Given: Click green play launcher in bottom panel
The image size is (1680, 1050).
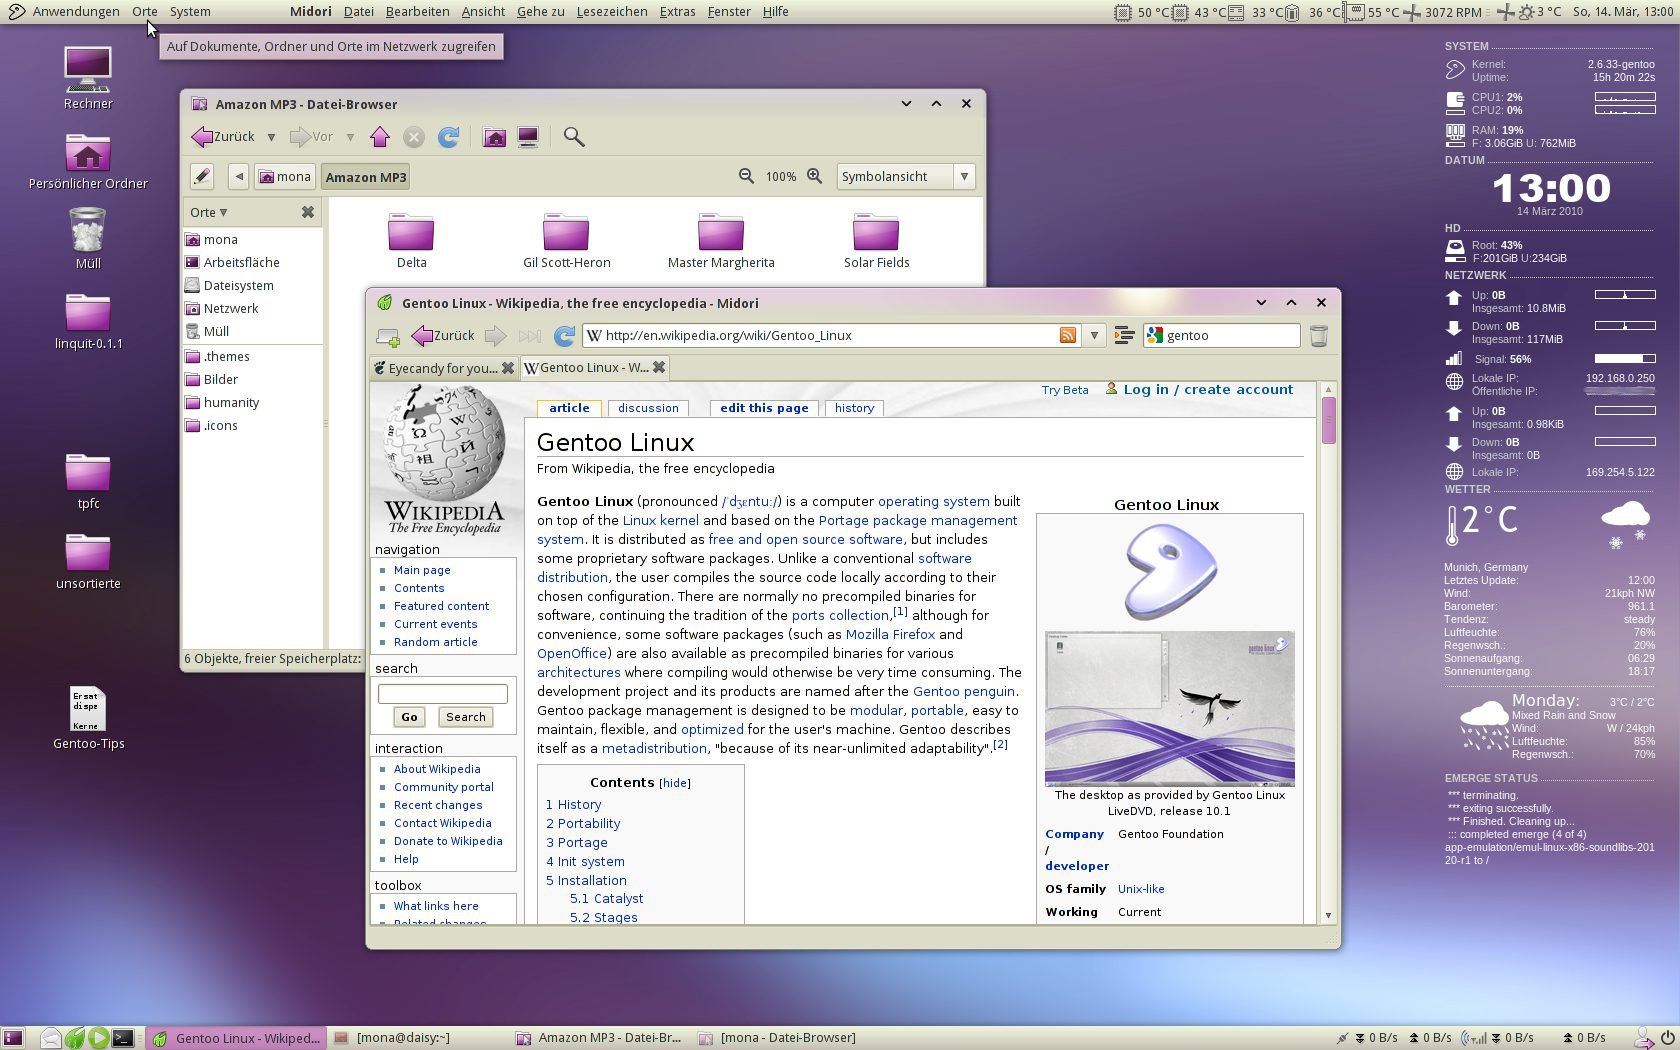Looking at the screenshot, I should tap(98, 1038).
